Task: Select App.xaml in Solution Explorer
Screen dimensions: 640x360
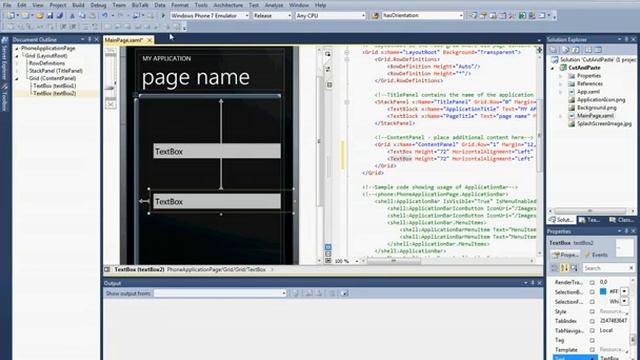Action: (x=588, y=92)
